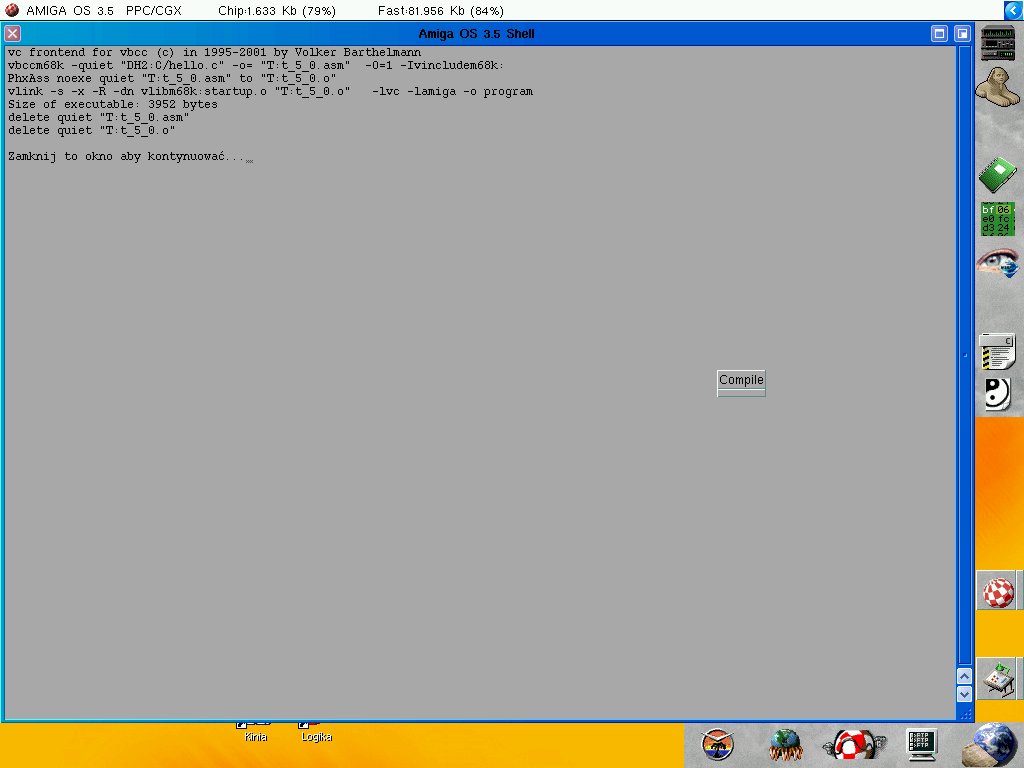Click the shell window resize gadget
This screenshot has height=768, width=1024.
coord(964,713)
